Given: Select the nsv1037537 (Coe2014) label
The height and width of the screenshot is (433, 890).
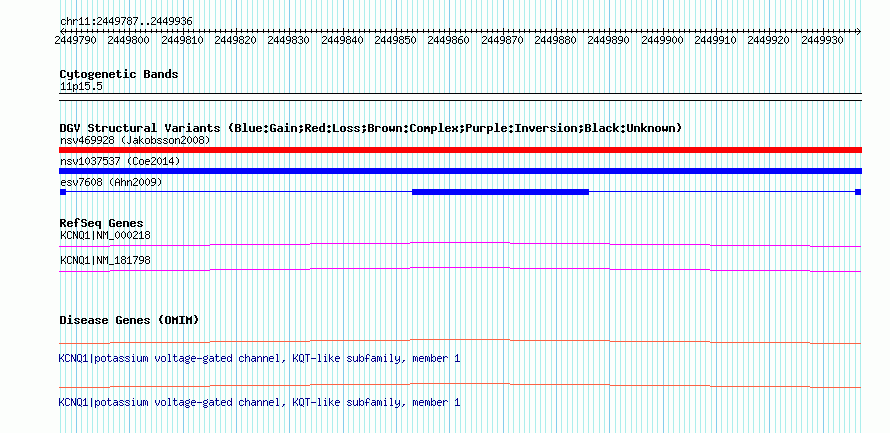Looking at the screenshot, I should [120, 161].
